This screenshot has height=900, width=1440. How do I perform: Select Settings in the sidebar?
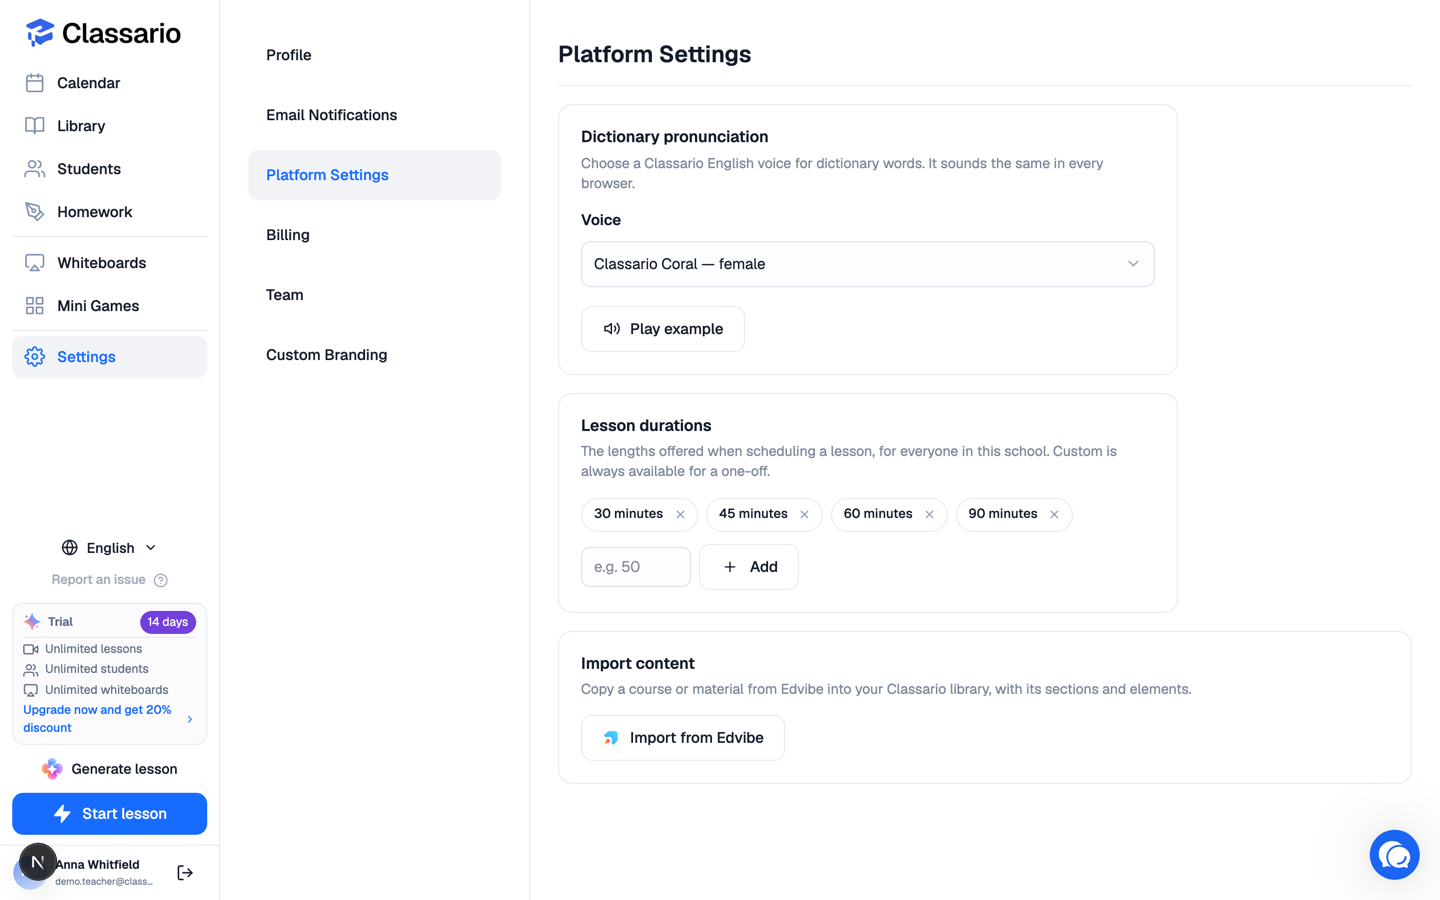(x=109, y=357)
